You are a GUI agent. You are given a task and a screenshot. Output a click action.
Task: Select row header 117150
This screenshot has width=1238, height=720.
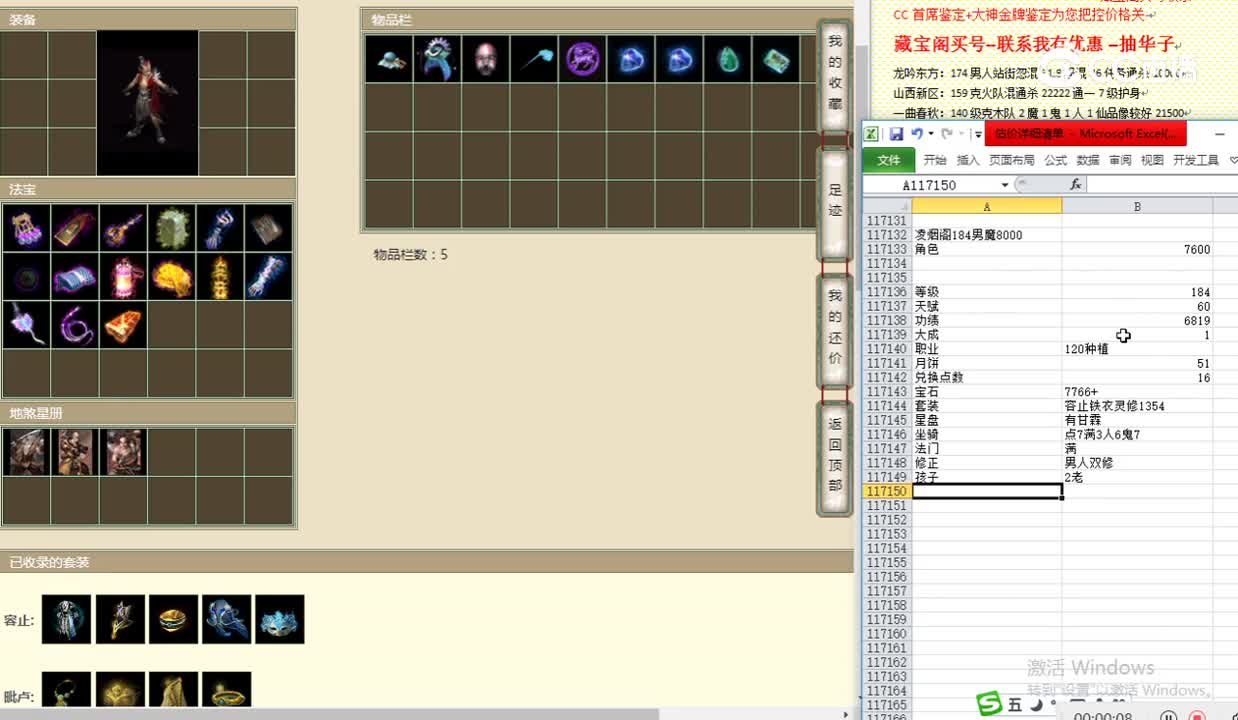pos(887,491)
